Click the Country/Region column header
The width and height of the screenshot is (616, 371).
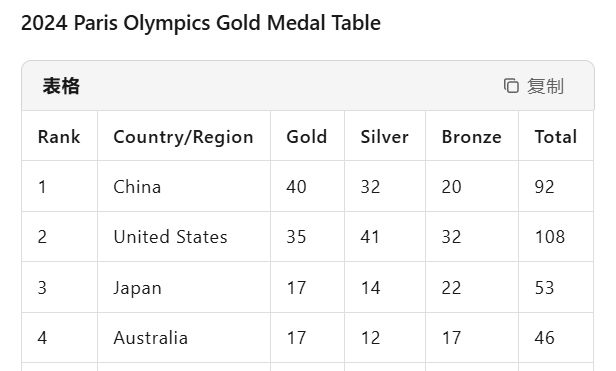pos(183,137)
